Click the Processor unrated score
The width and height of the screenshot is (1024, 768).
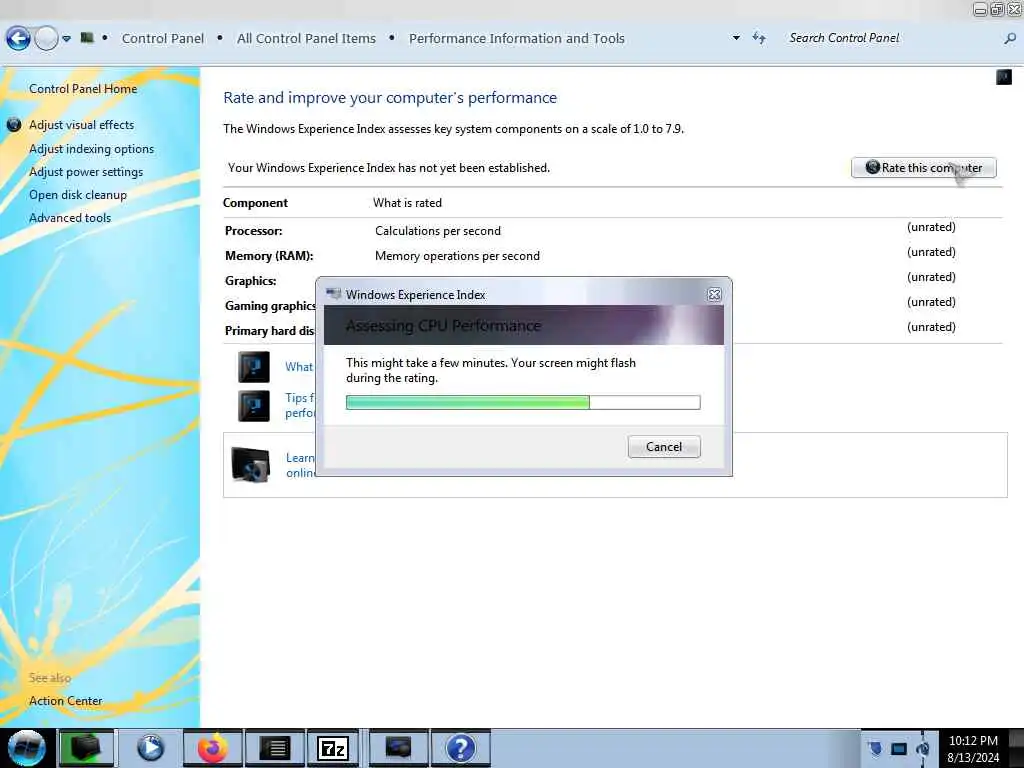tap(931, 227)
